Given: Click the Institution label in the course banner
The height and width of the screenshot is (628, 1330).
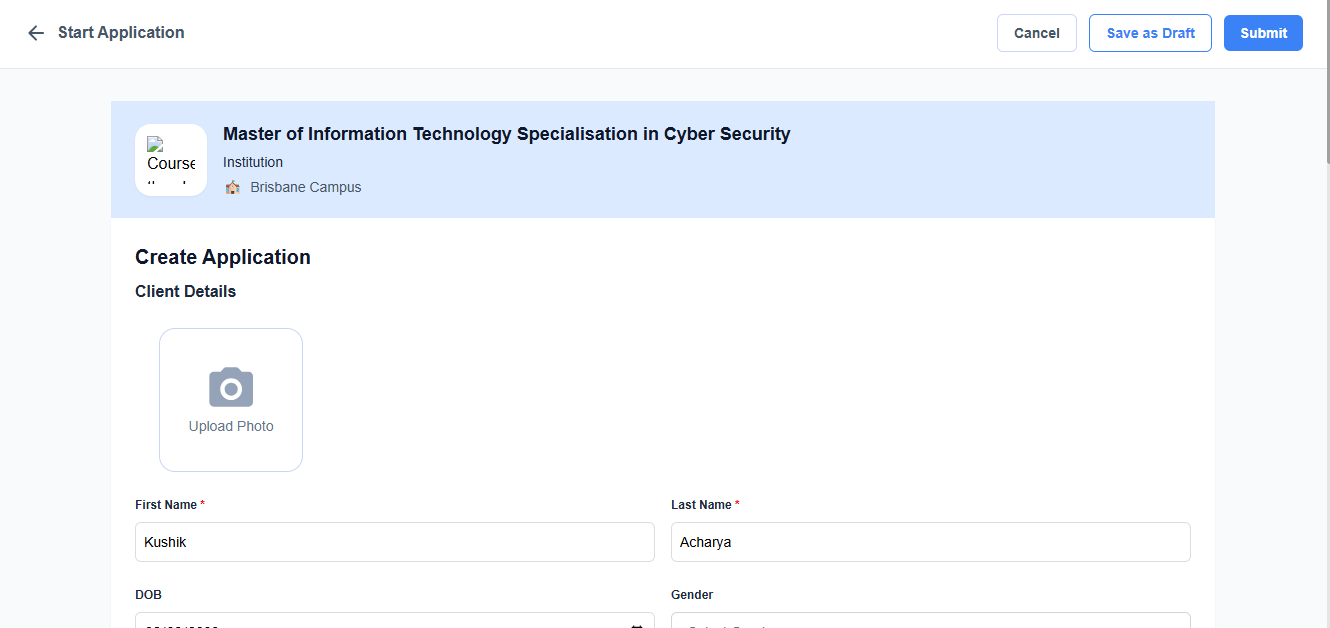Looking at the screenshot, I should click(253, 162).
